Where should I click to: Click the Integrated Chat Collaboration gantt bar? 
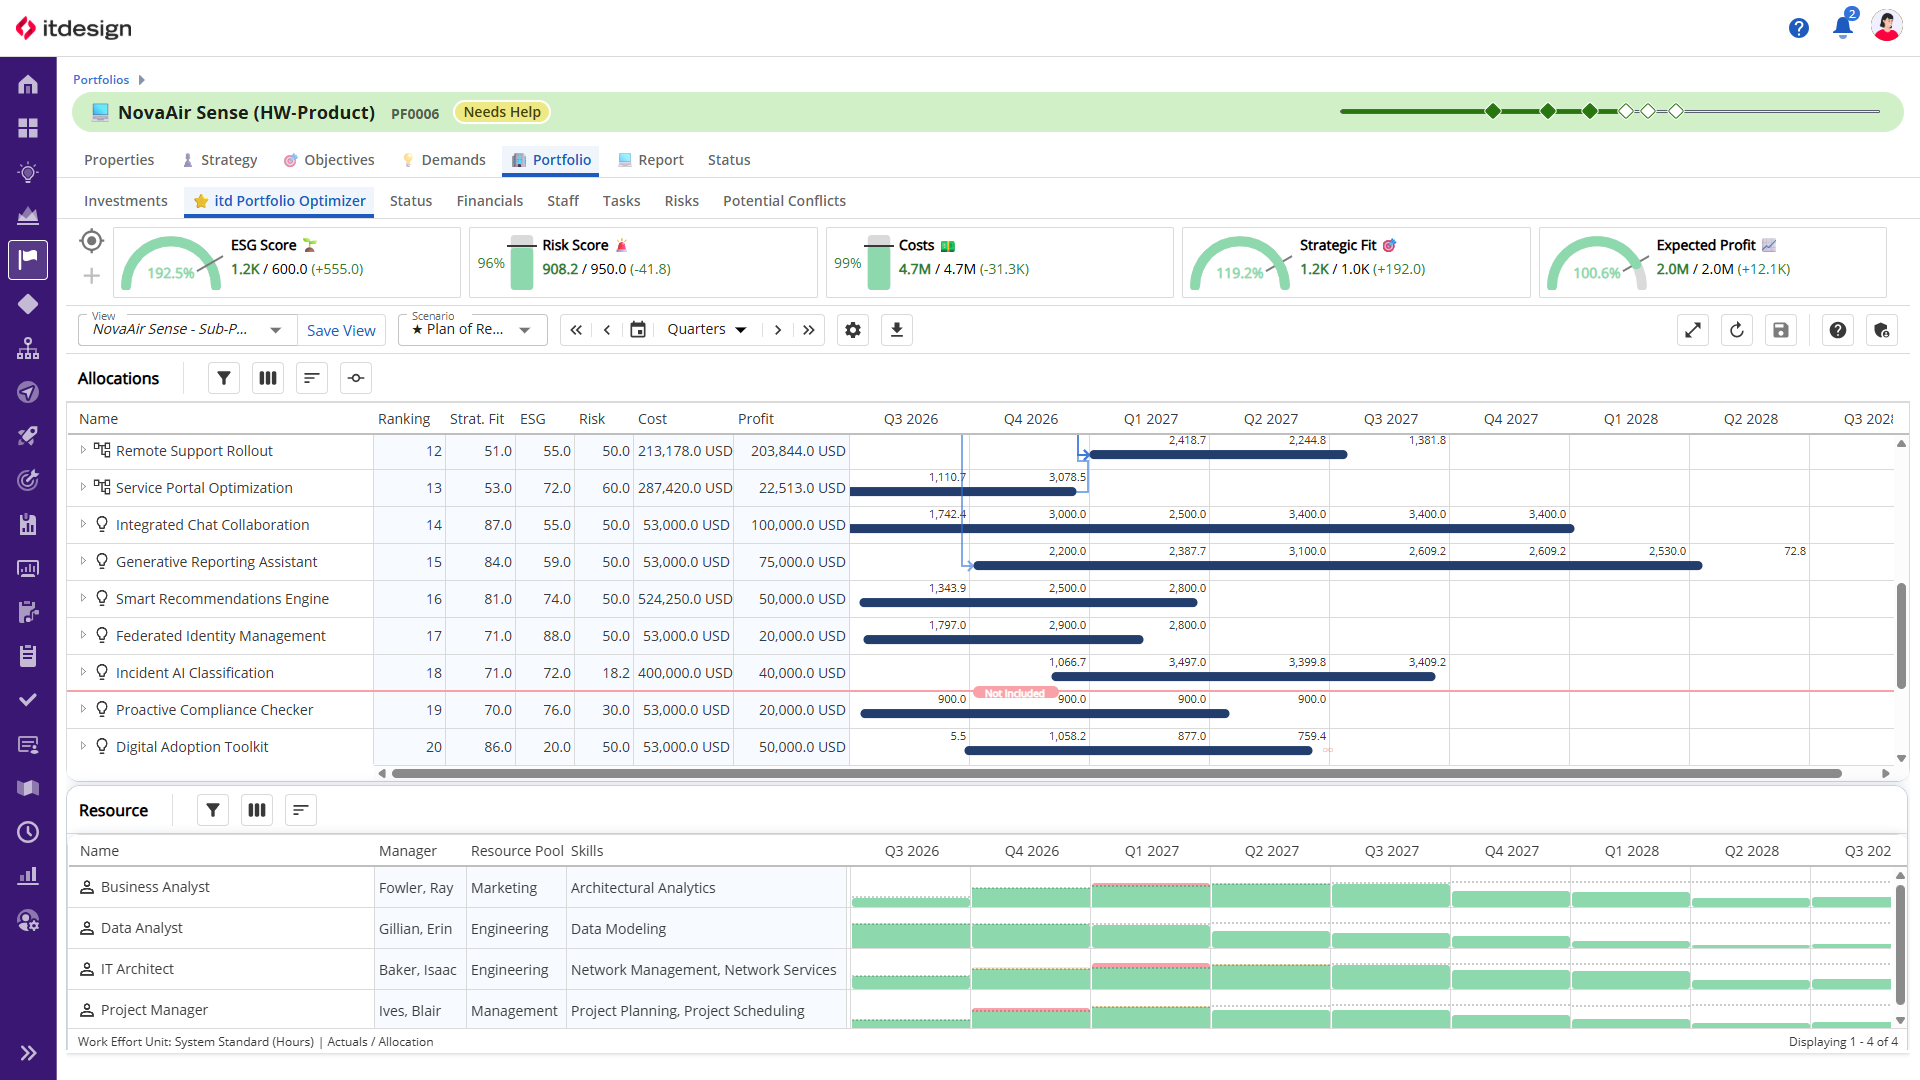point(1211,528)
